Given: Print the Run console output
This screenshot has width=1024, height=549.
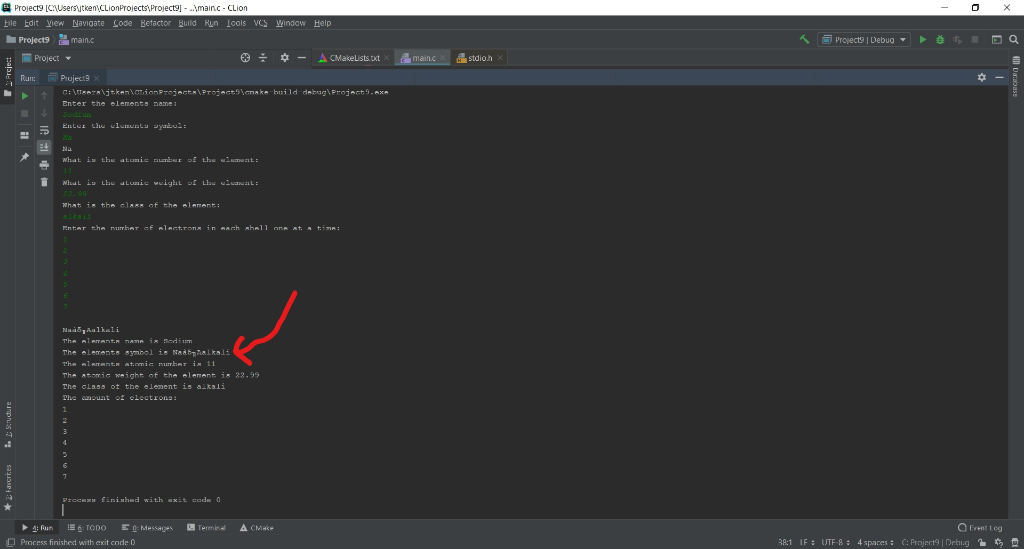Looking at the screenshot, I should [x=44, y=165].
